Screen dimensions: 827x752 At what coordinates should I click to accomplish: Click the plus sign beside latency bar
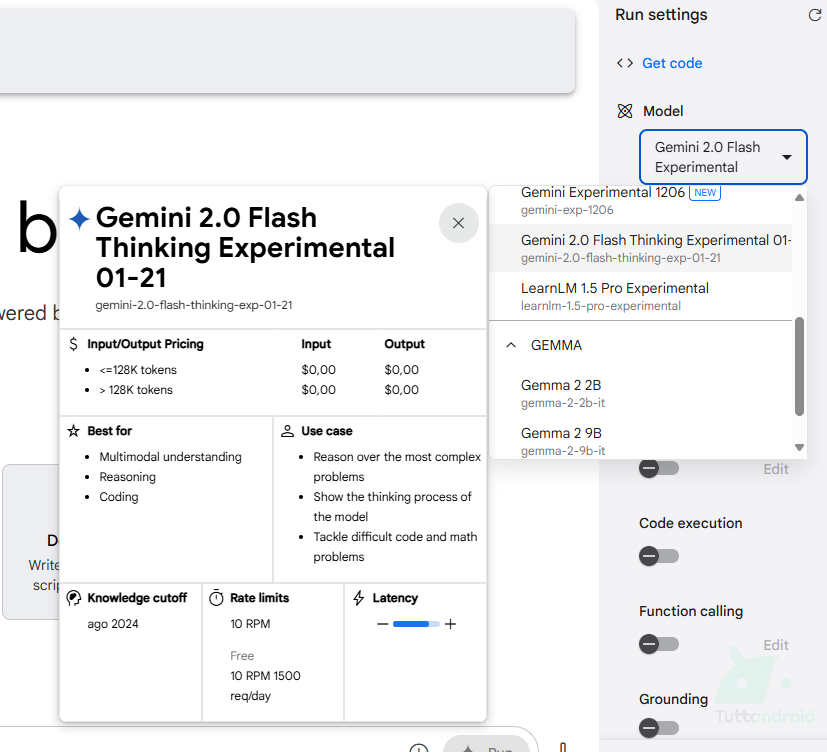[450, 624]
